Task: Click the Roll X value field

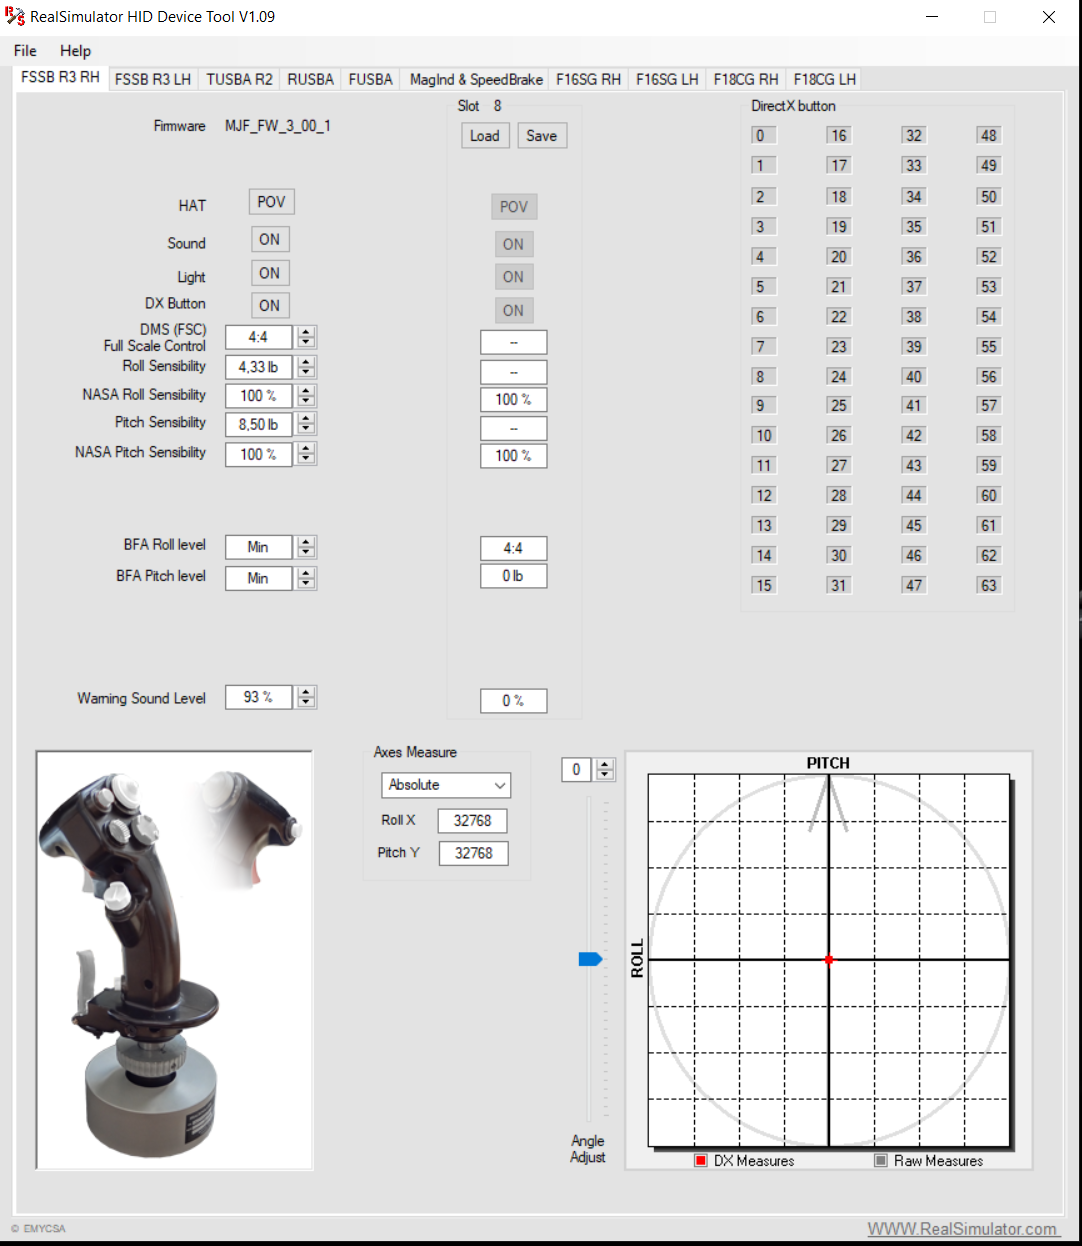Action: tap(473, 821)
